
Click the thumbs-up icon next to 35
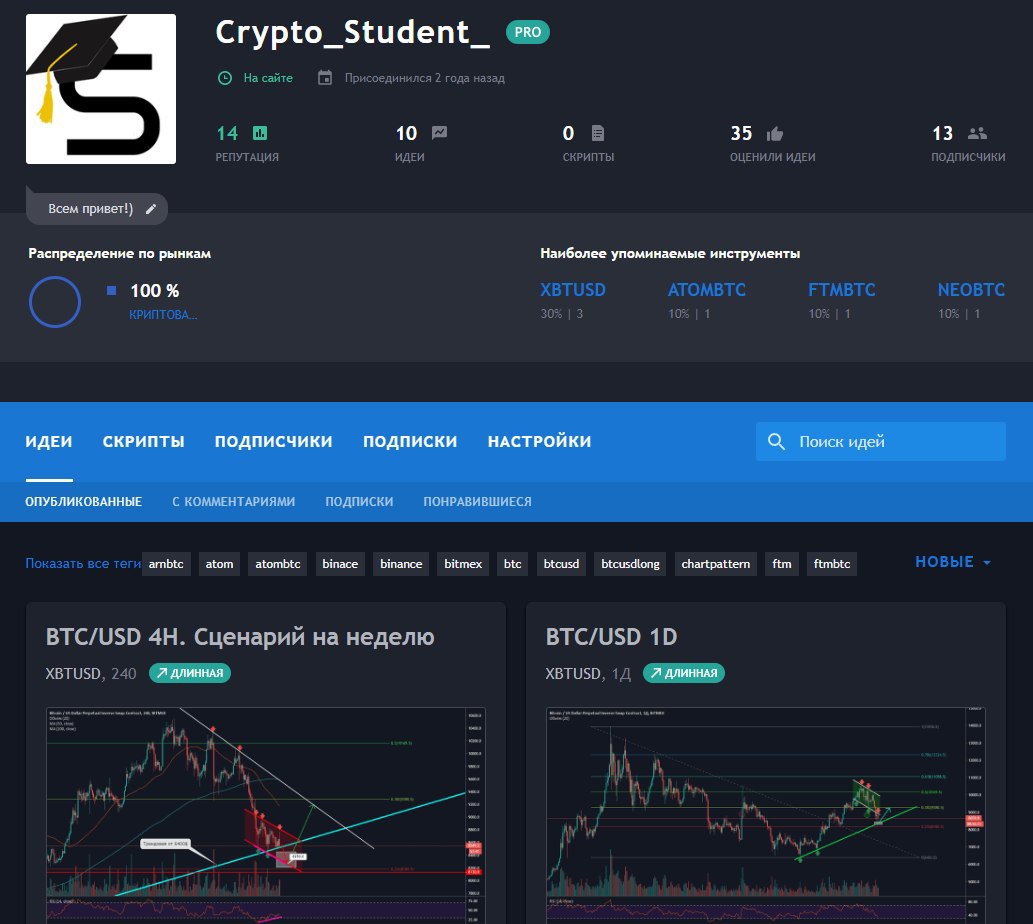775,134
